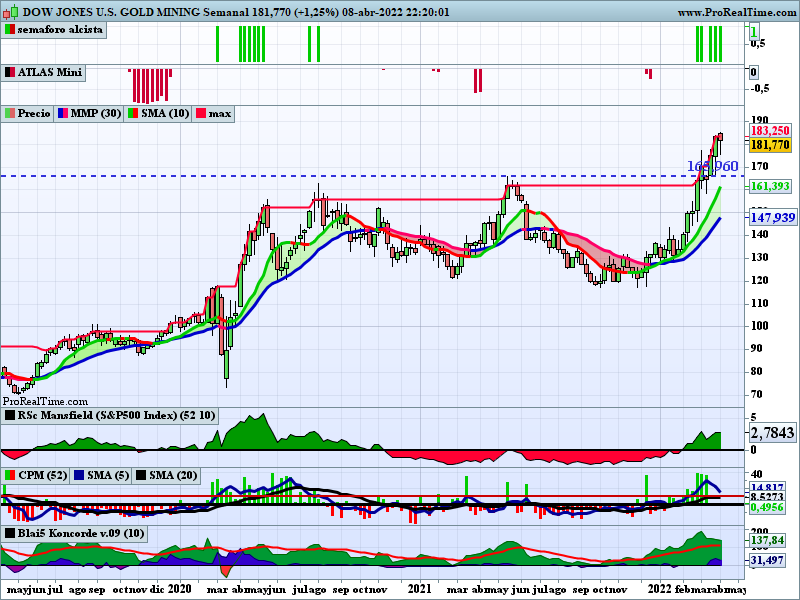Click the 137,84 Koncorde value tag
Screen dimensions: 800x600
click(767, 540)
